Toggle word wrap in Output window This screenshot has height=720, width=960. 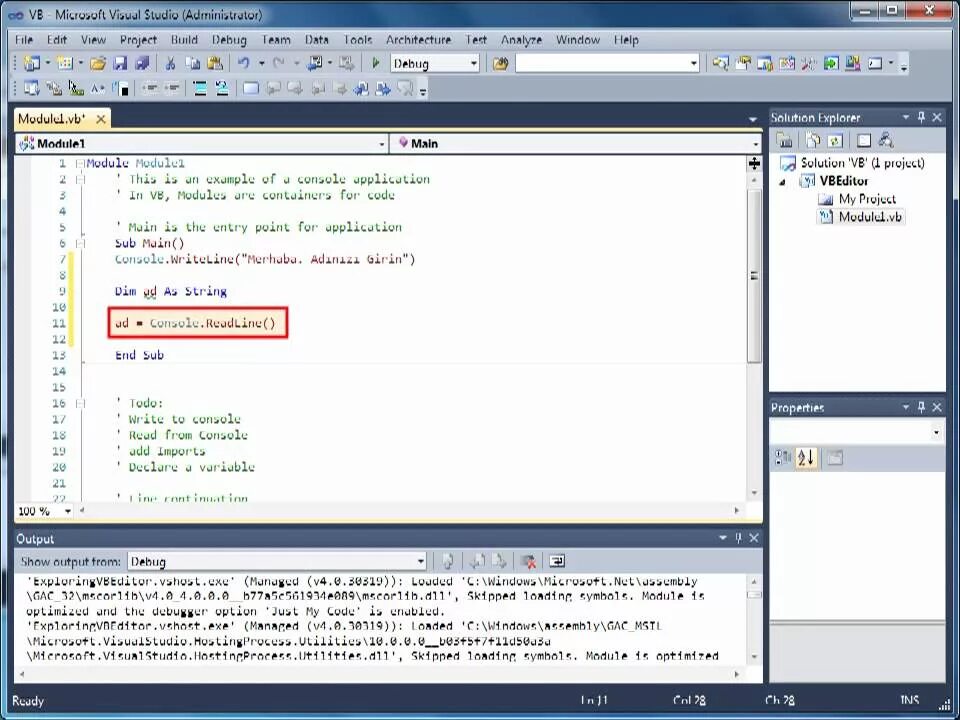(x=557, y=561)
